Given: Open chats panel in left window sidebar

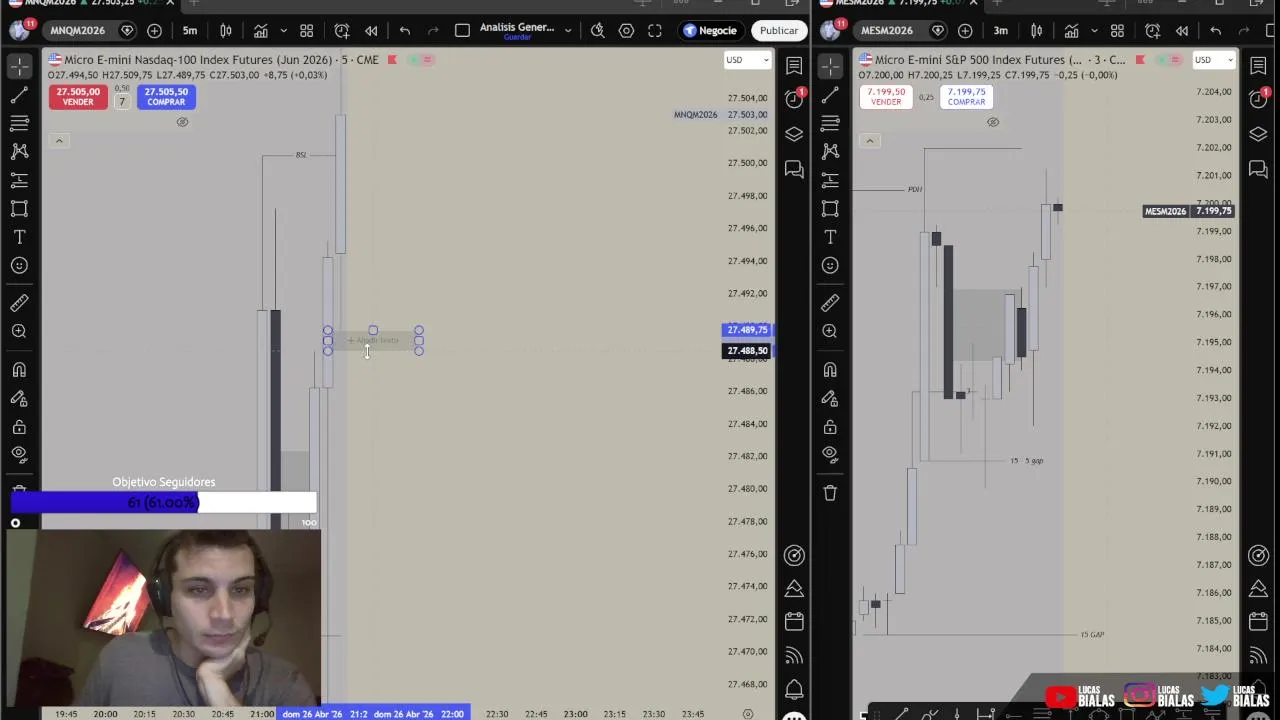Looking at the screenshot, I should coord(794,169).
